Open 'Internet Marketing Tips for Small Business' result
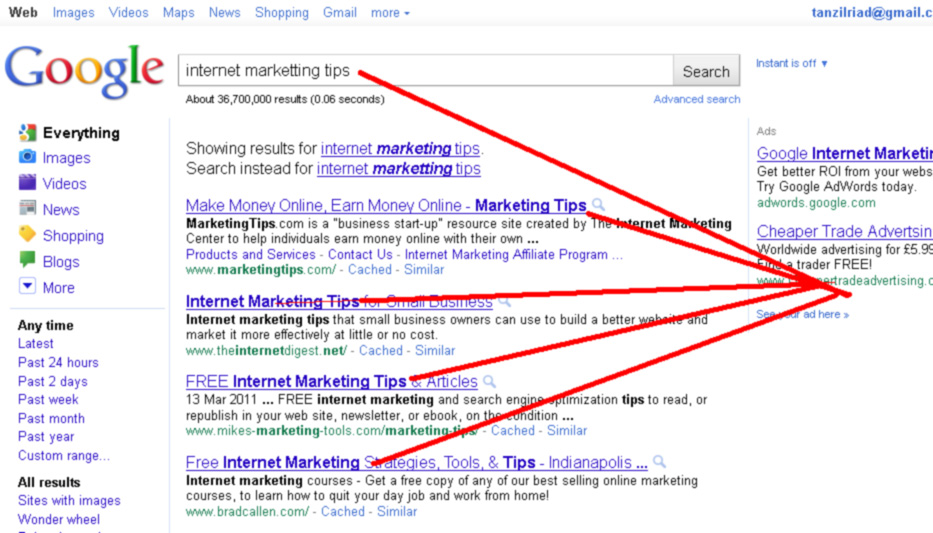The image size is (933, 533). point(339,302)
